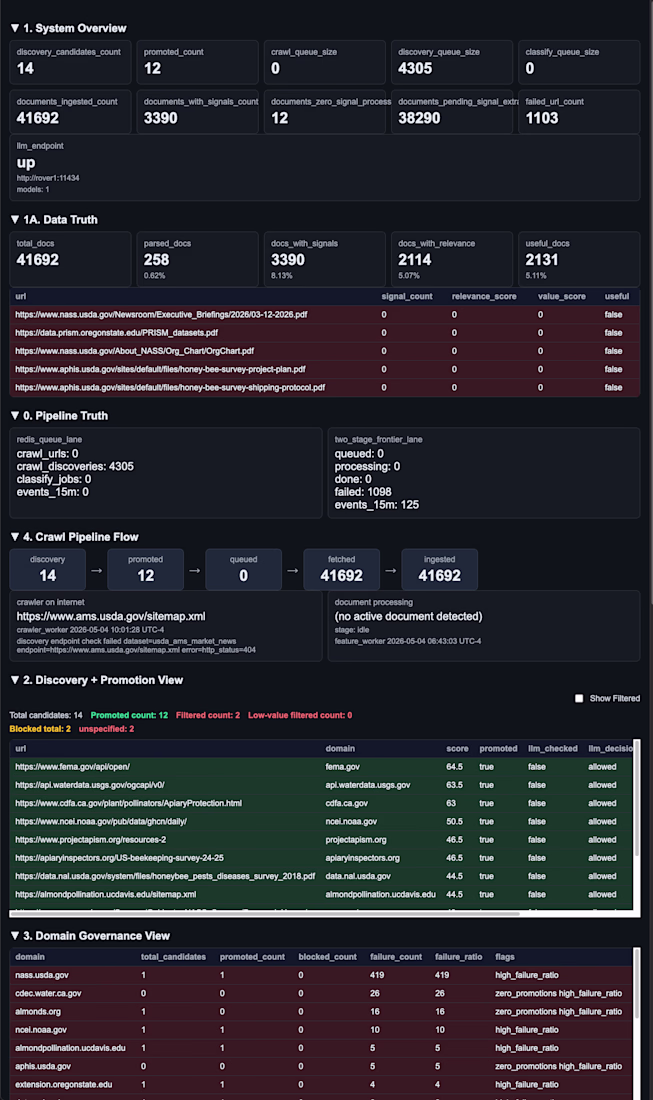Select the failed_url_count card showing 1103
Image resolution: width=653 pixels, height=1100 pixels.
tap(579, 112)
